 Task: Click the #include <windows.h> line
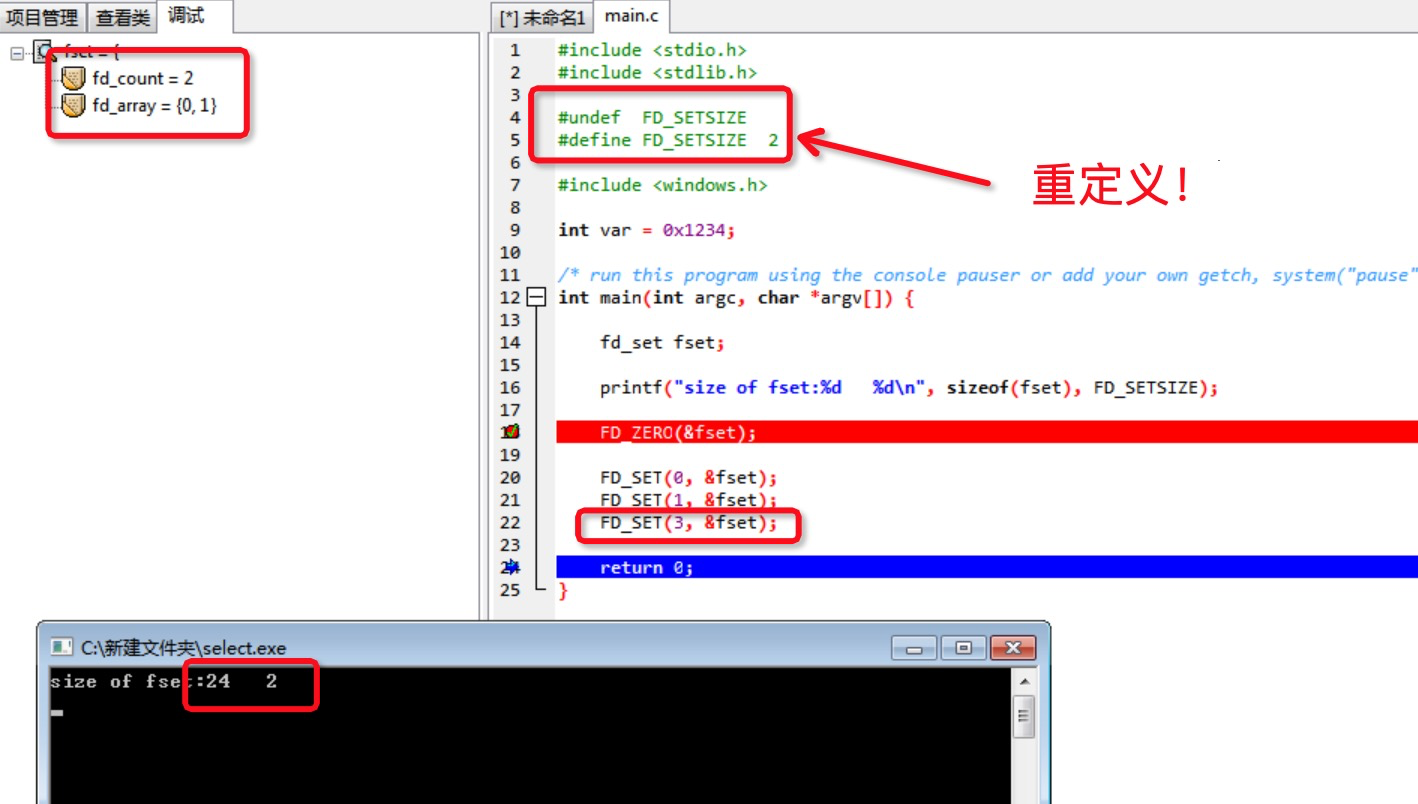coord(662,185)
